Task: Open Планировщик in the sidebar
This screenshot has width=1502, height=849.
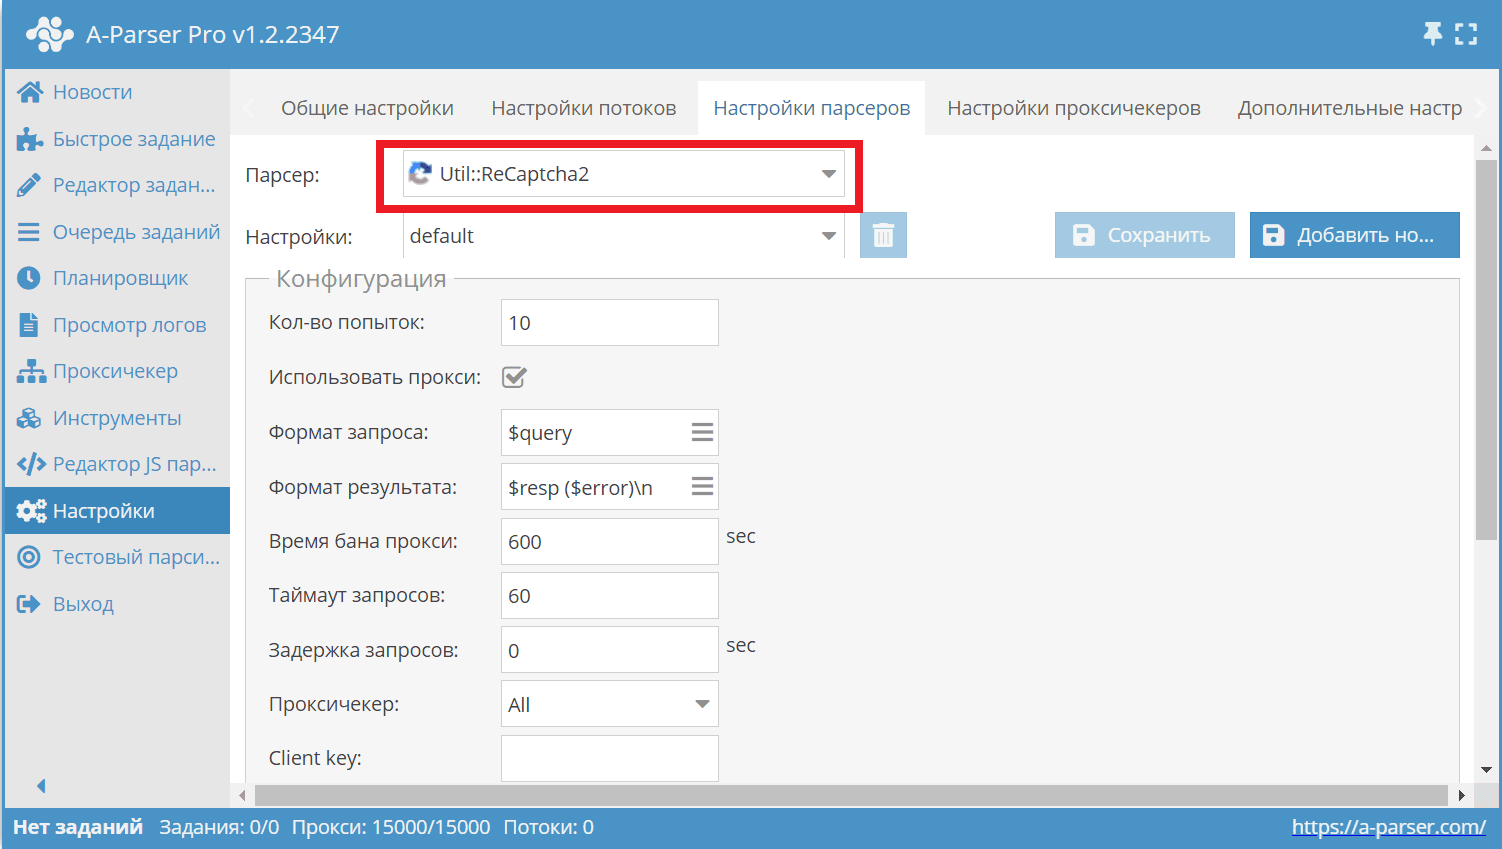Action: coord(117,278)
